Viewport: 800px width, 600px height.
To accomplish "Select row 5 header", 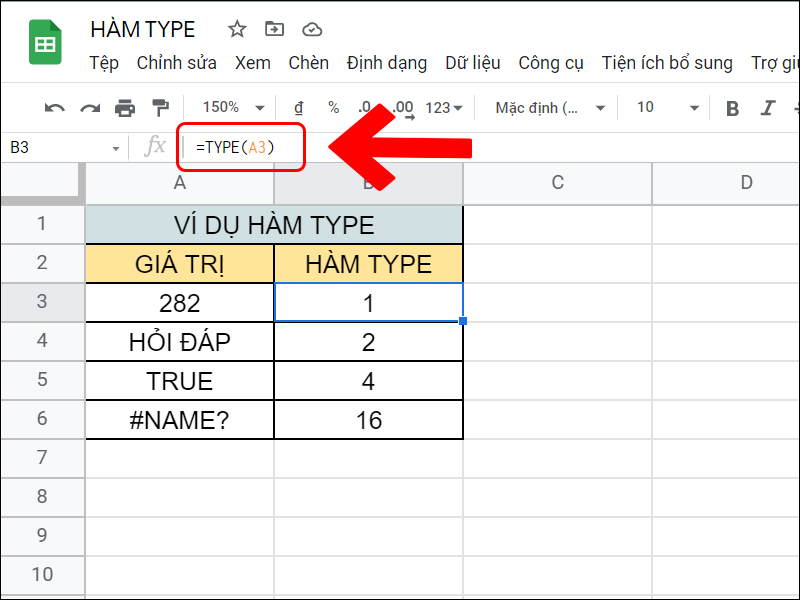I will tap(42, 380).
